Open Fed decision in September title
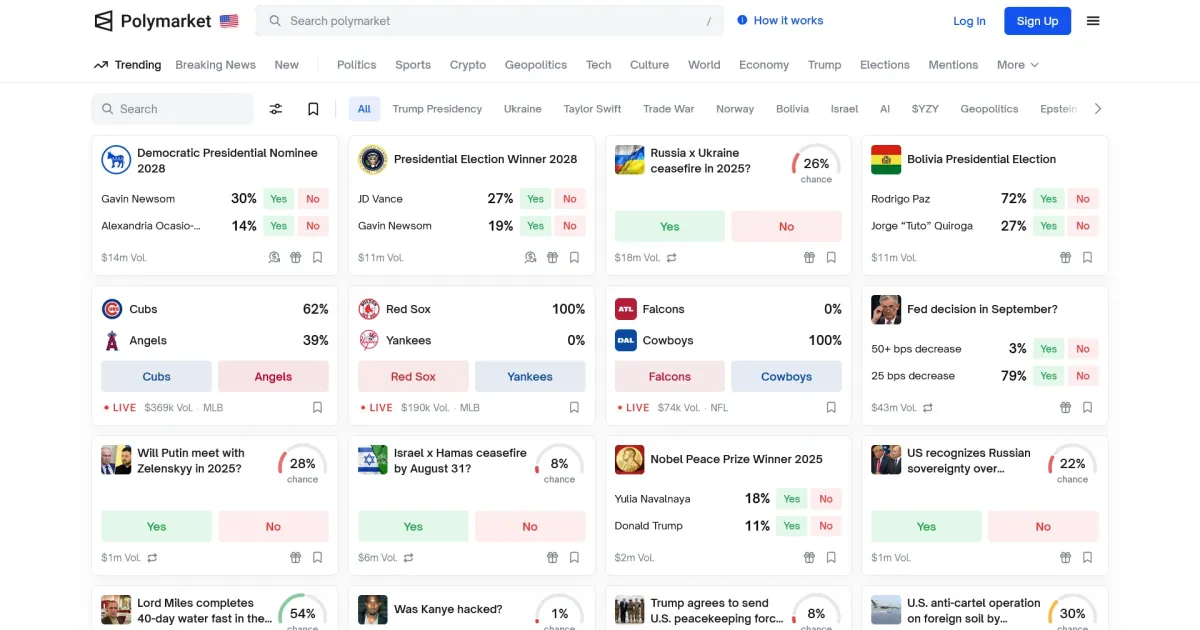Screen dimensions: 1200x630 click(982, 310)
